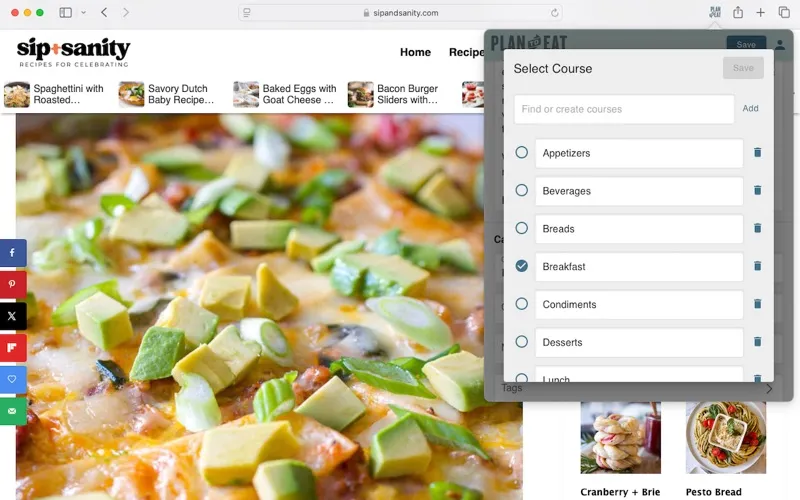The image size is (800, 500).
Task: Share the recipe by email icon
Action: pos(12,411)
